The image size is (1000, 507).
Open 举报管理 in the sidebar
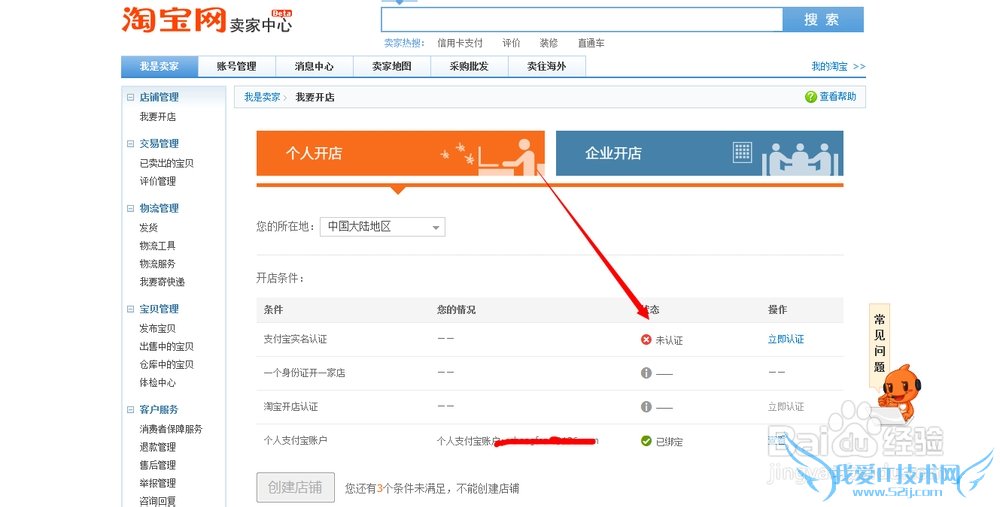point(158,483)
